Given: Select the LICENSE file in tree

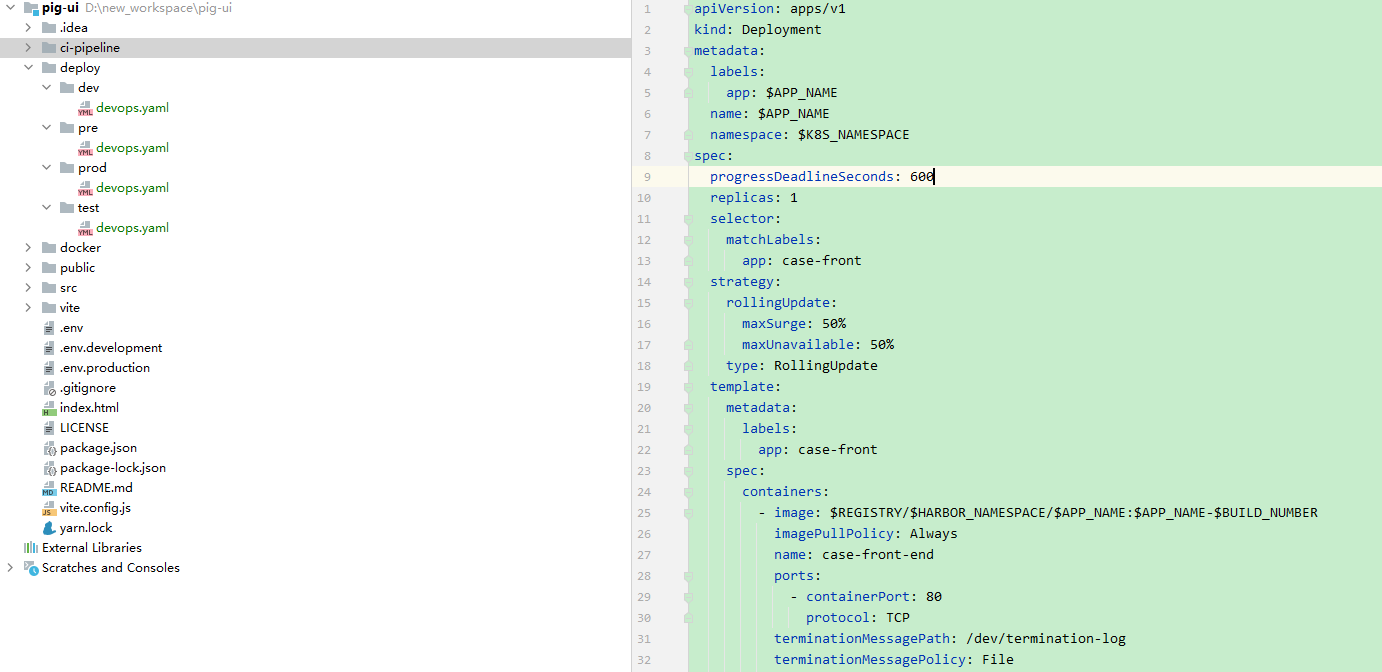Looking at the screenshot, I should pyautogui.click(x=84, y=428).
